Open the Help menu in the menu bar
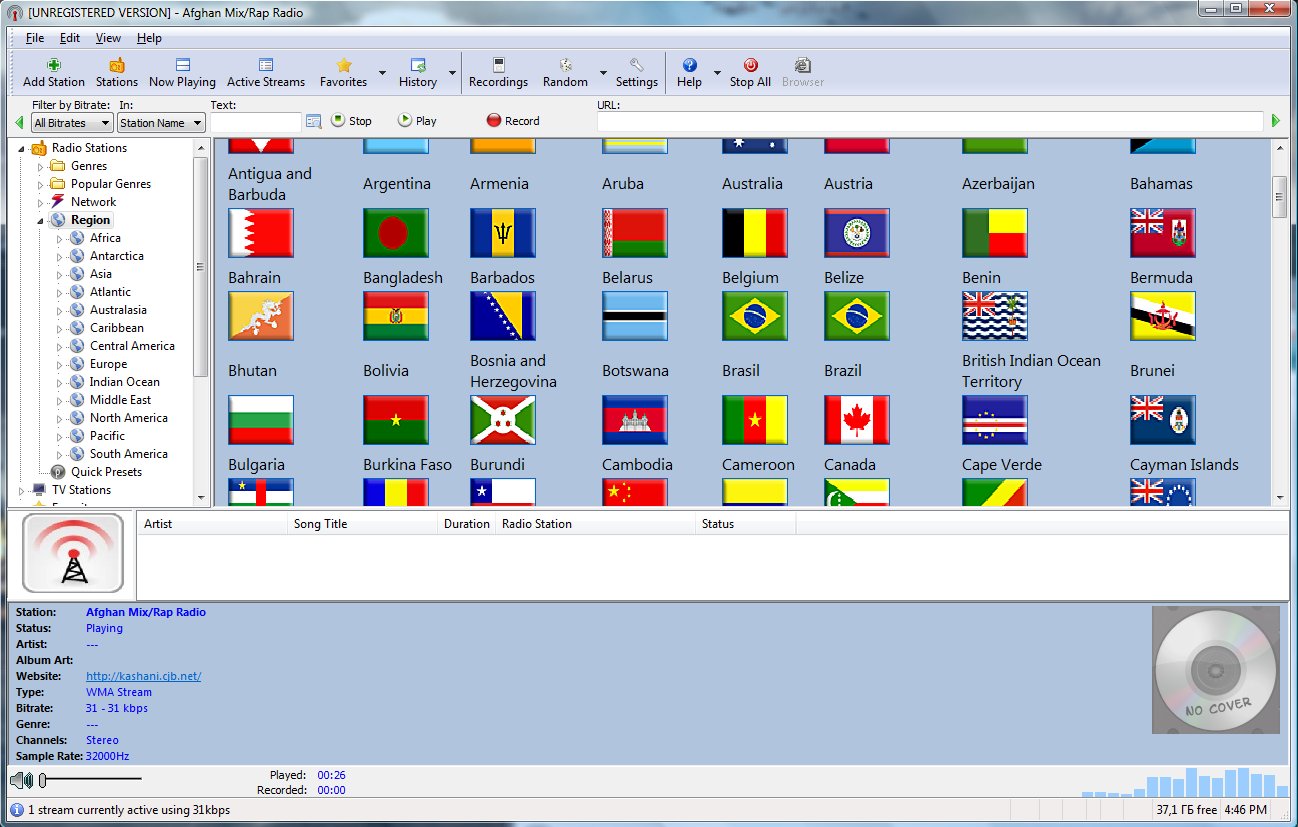The image size is (1298, 827). click(149, 38)
